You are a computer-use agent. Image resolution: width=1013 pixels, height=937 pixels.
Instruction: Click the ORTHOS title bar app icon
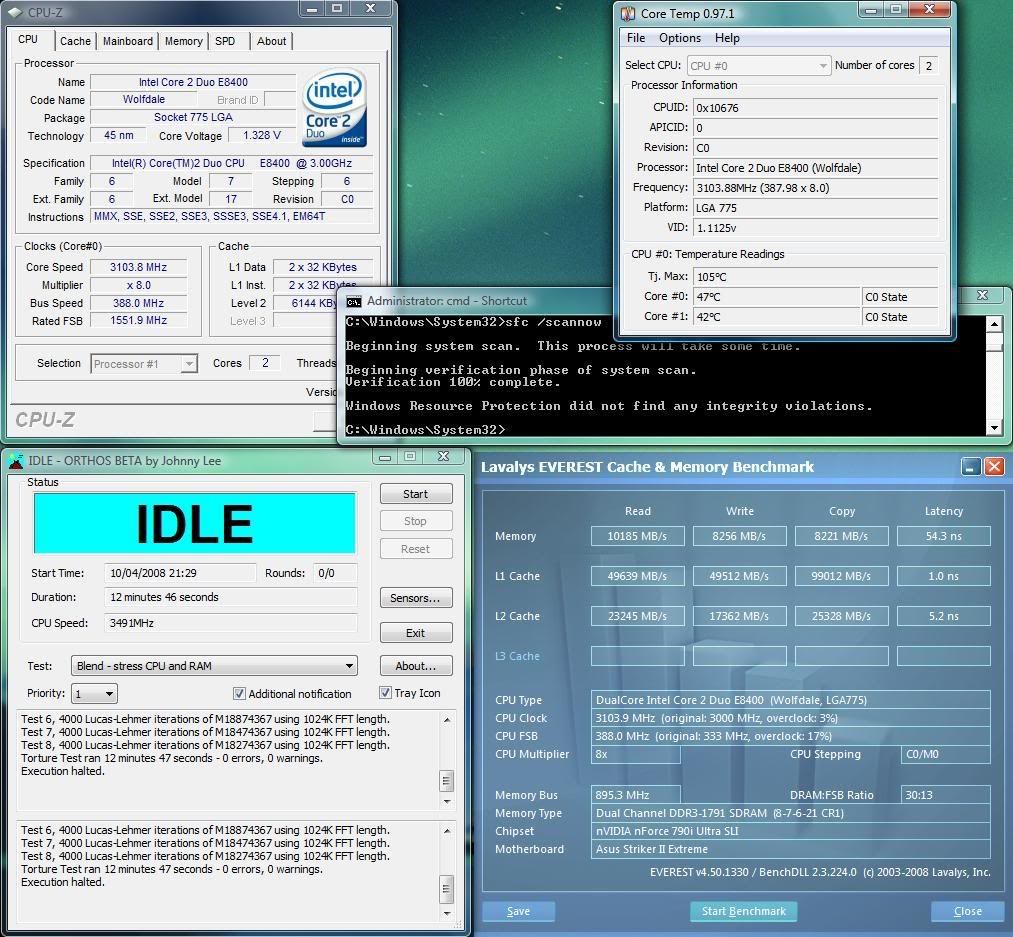15,461
